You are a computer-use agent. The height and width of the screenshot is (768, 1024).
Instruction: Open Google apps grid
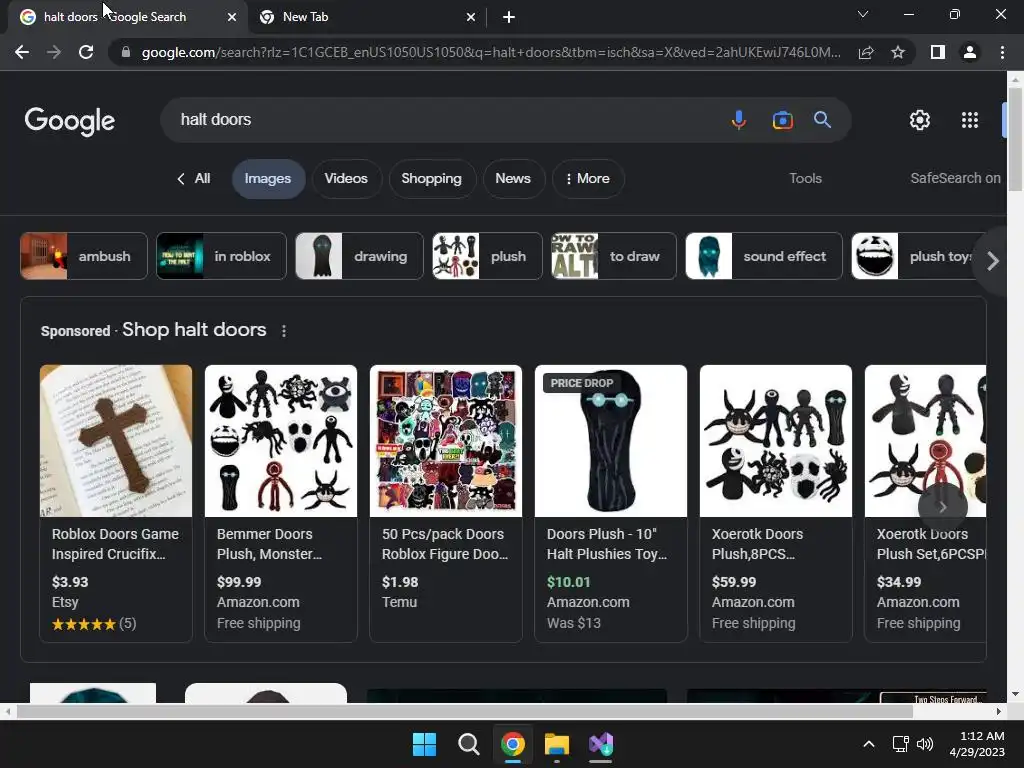click(970, 120)
